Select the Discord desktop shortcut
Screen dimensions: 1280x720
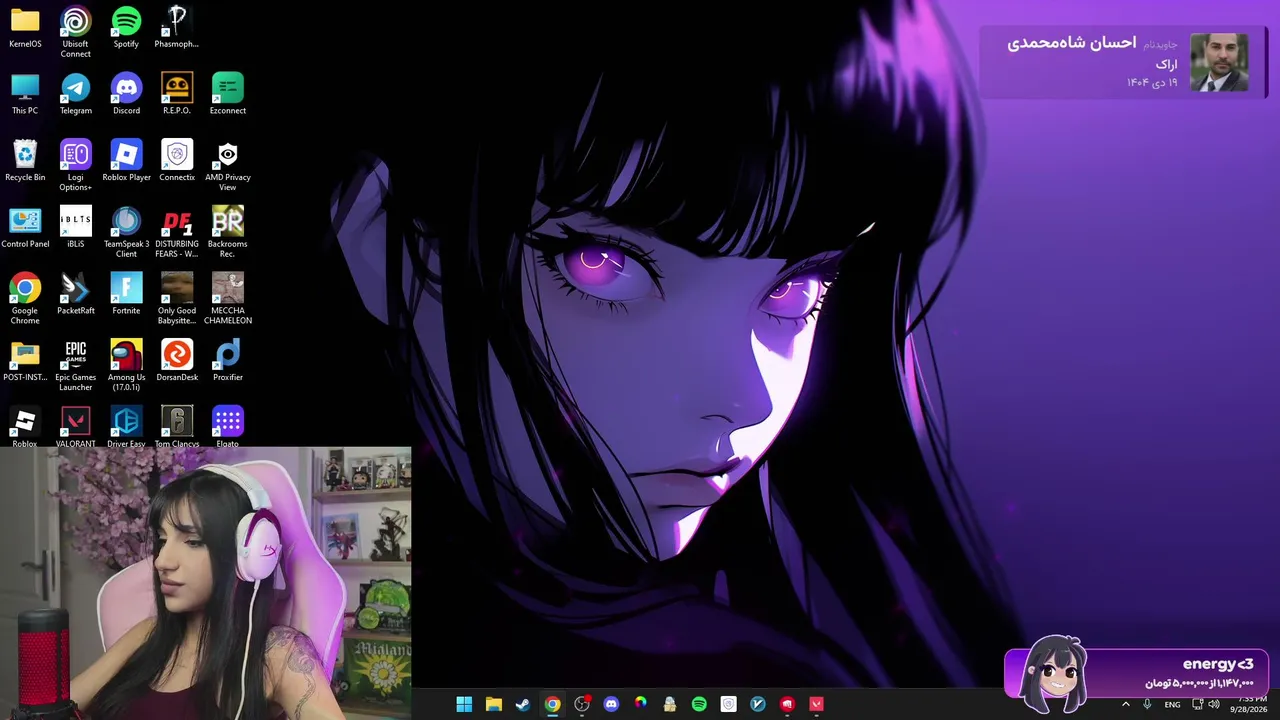[x=126, y=94]
